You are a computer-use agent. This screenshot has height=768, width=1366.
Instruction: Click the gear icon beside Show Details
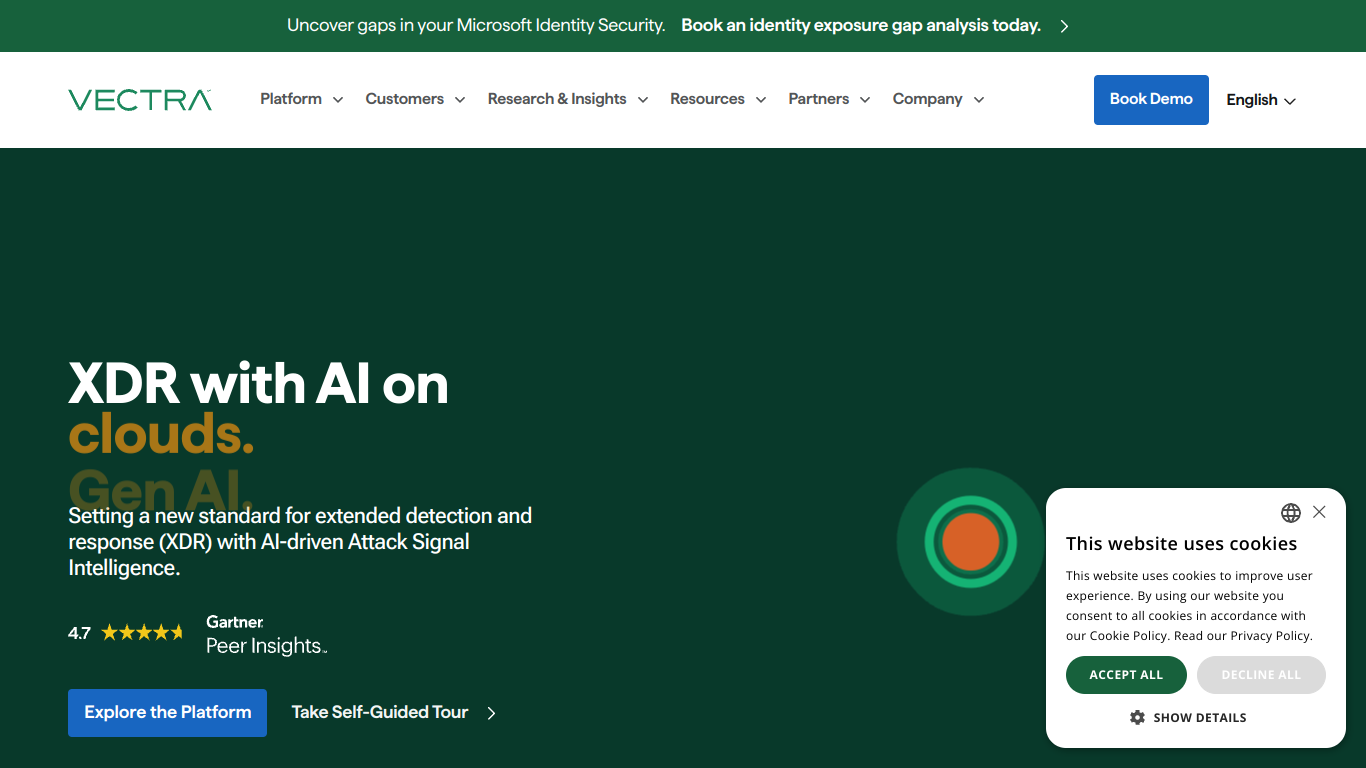(x=1137, y=717)
